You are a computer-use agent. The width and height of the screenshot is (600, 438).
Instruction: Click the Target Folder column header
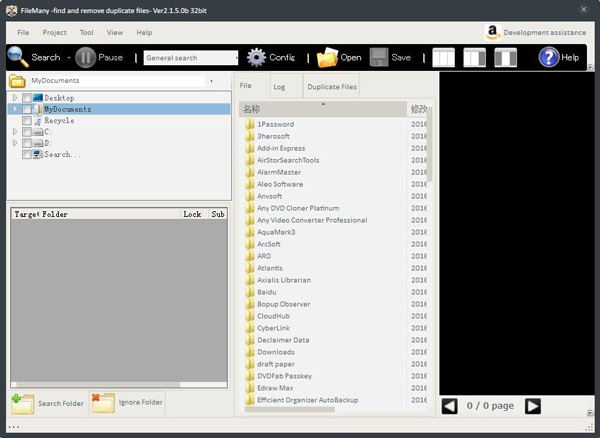click(x=96, y=214)
